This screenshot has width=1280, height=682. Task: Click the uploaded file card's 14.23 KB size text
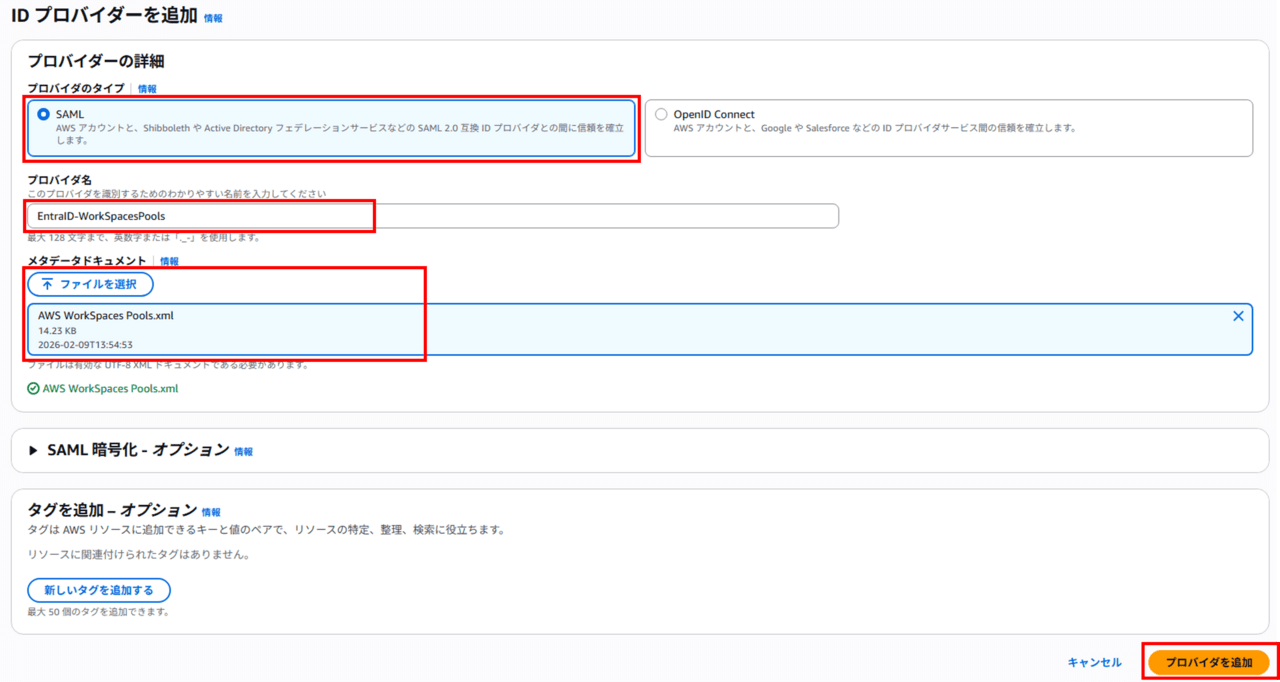pos(56,330)
